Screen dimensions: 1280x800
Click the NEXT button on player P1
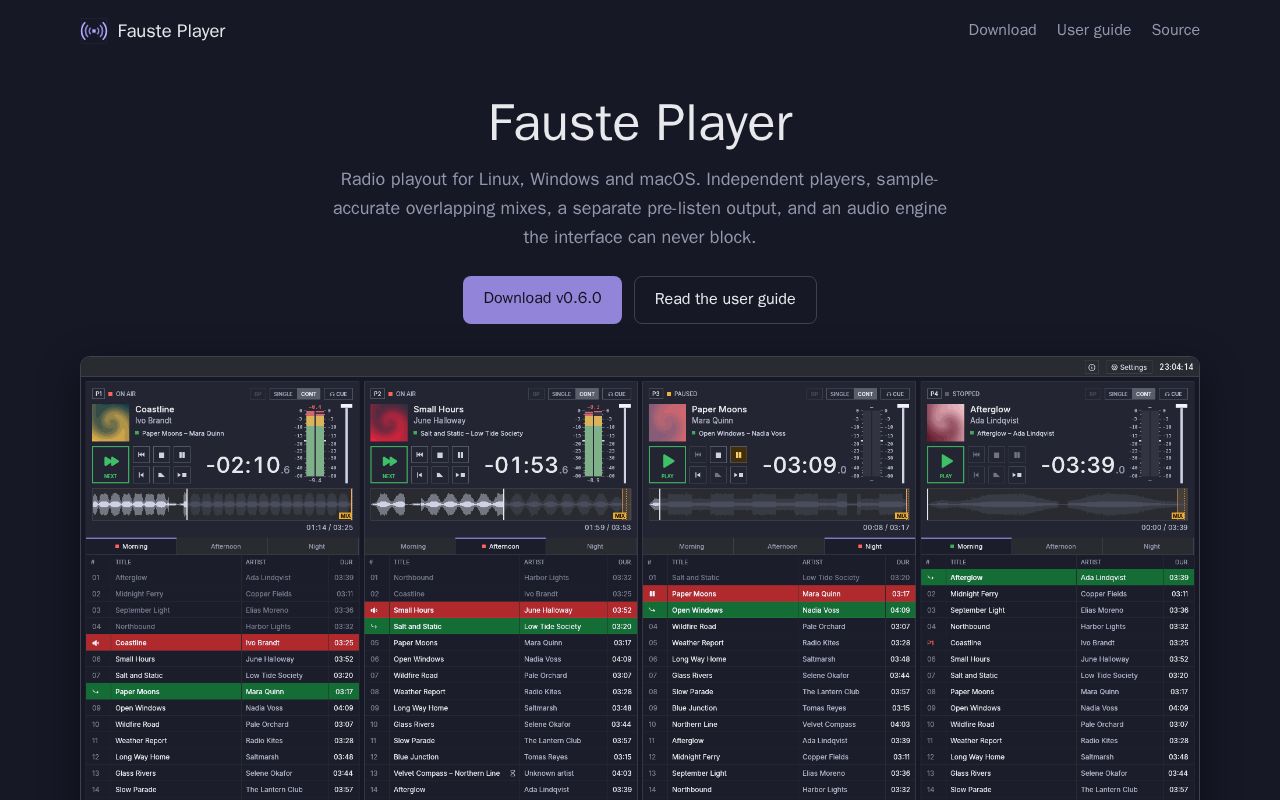(110, 464)
